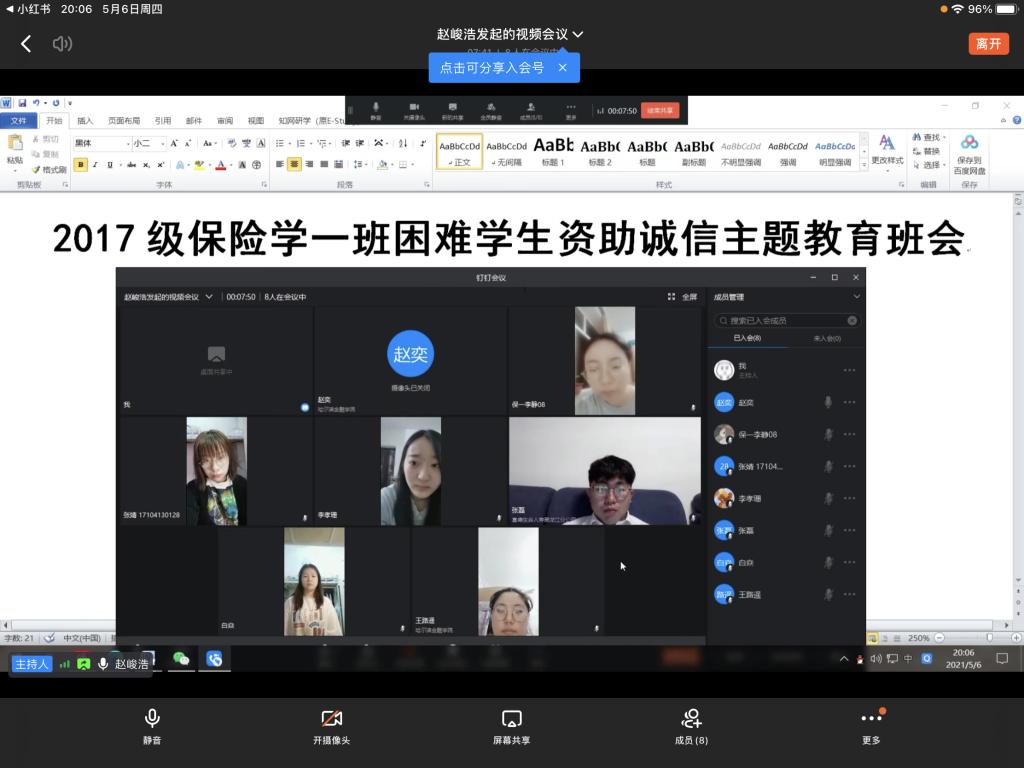Tap the back arrow to leave meeting view

click(26, 44)
